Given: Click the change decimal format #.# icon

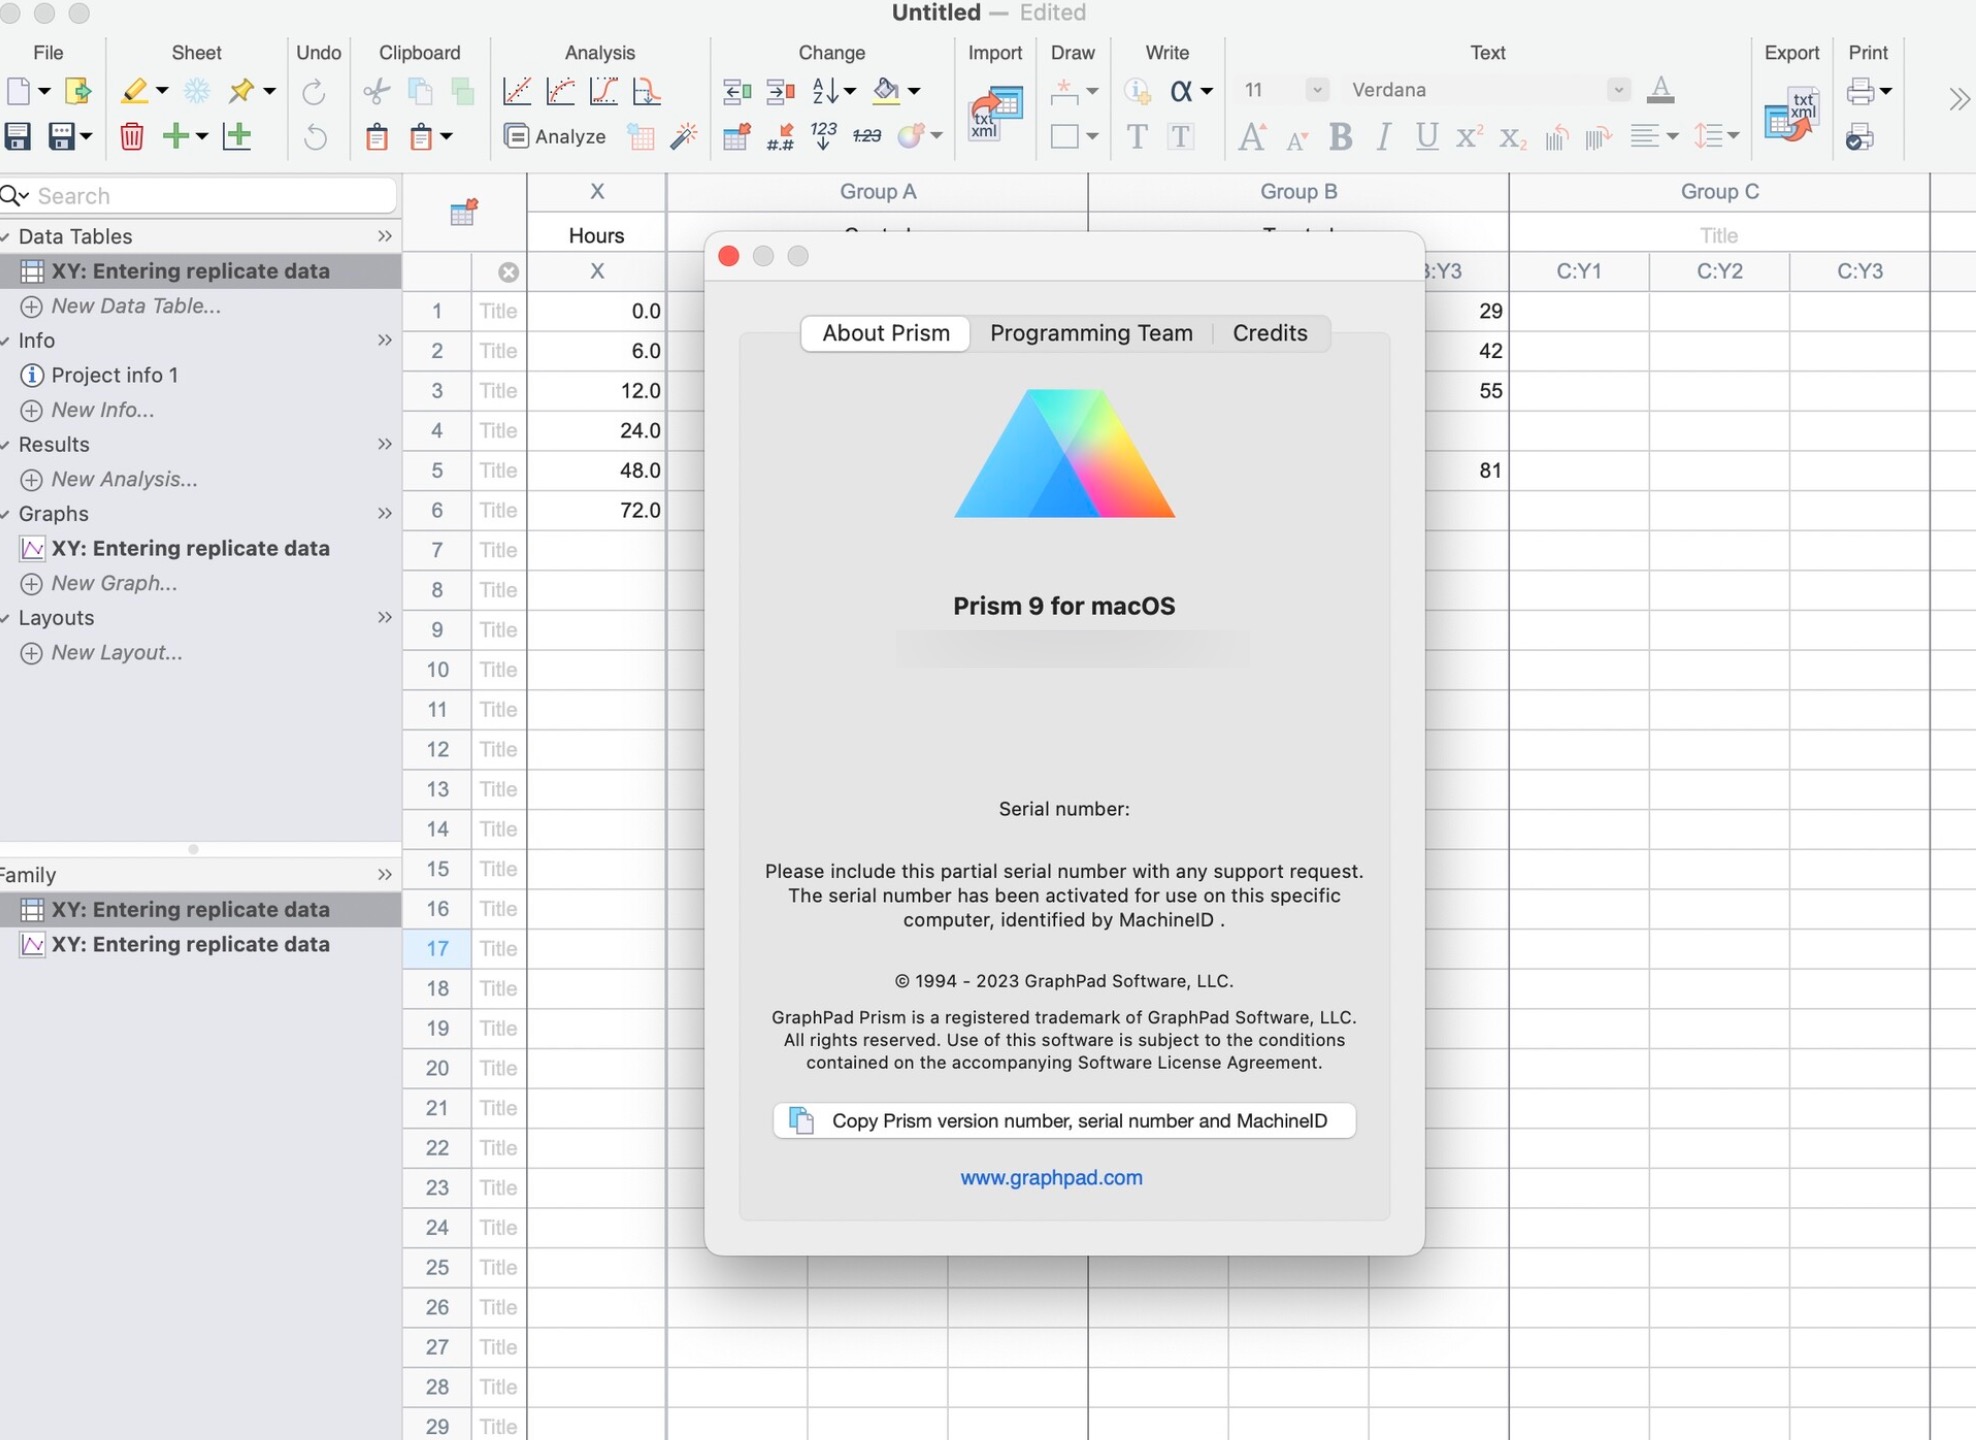Looking at the screenshot, I should click(779, 136).
